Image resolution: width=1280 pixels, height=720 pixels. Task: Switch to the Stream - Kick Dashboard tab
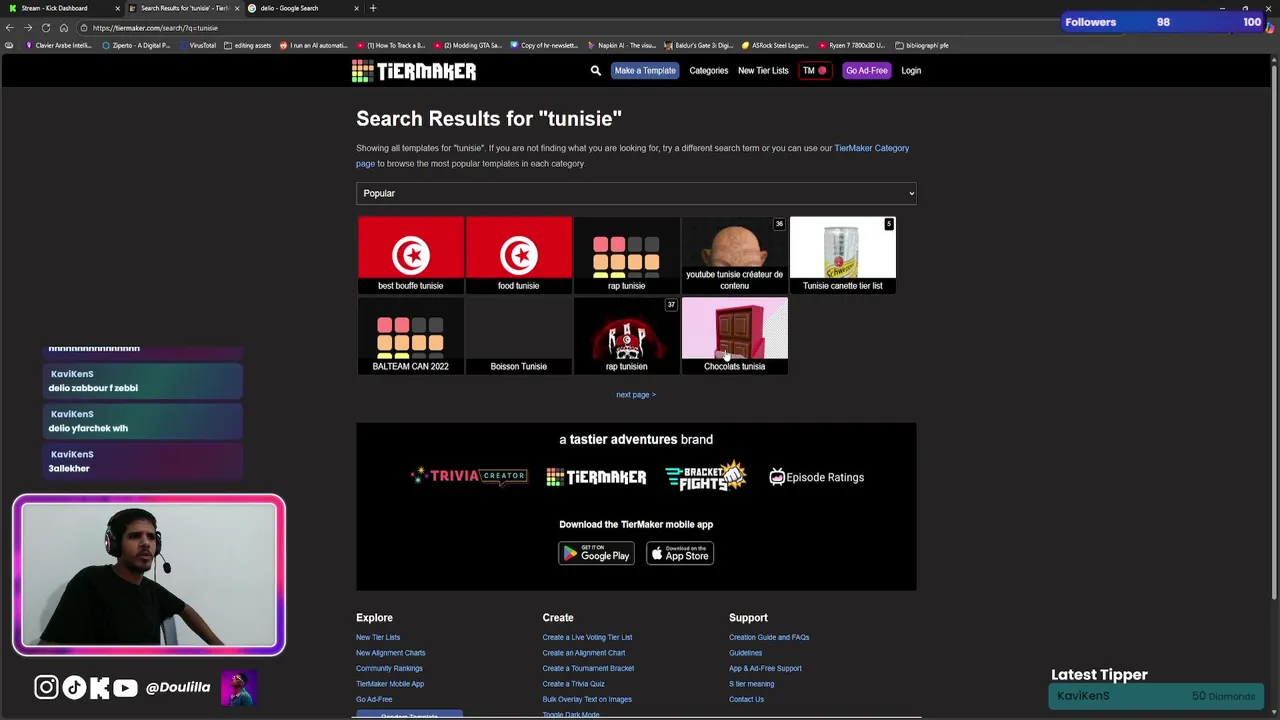tap(62, 8)
